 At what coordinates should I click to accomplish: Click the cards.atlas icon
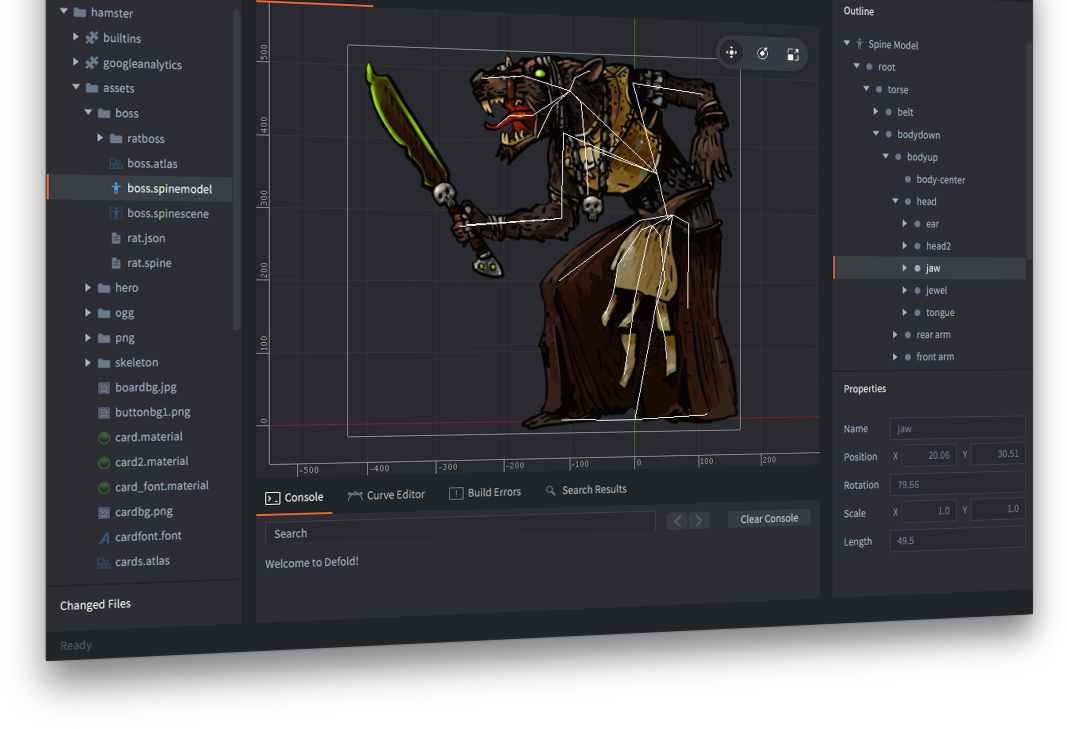pos(104,563)
